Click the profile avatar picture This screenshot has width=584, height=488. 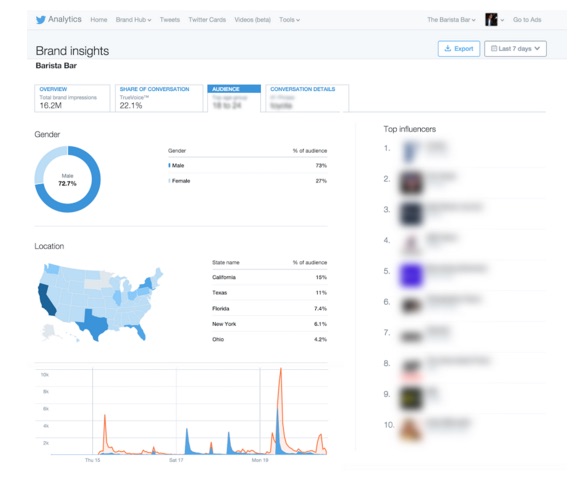[x=491, y=20]
